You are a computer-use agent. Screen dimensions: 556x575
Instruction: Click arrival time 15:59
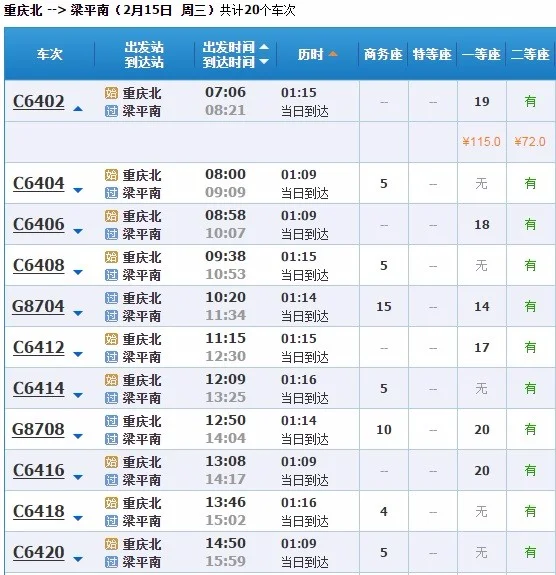(x=225, y=561)
